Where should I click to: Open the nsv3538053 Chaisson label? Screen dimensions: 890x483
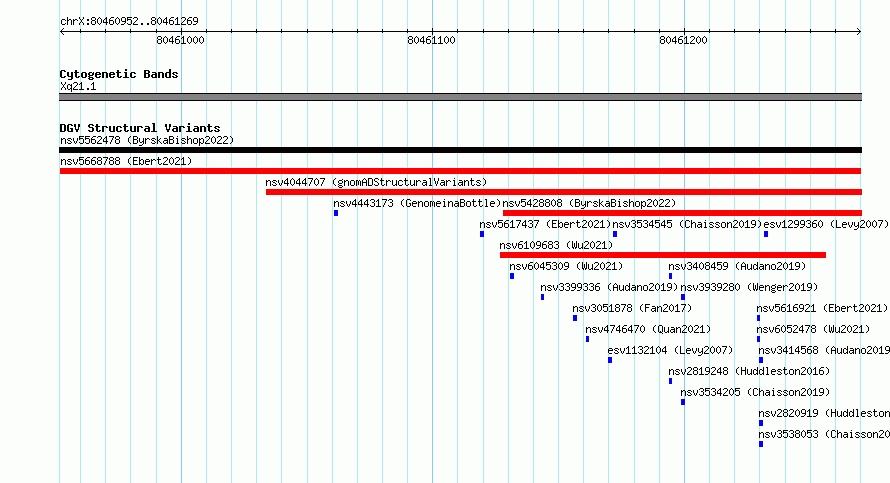[824, 434]
